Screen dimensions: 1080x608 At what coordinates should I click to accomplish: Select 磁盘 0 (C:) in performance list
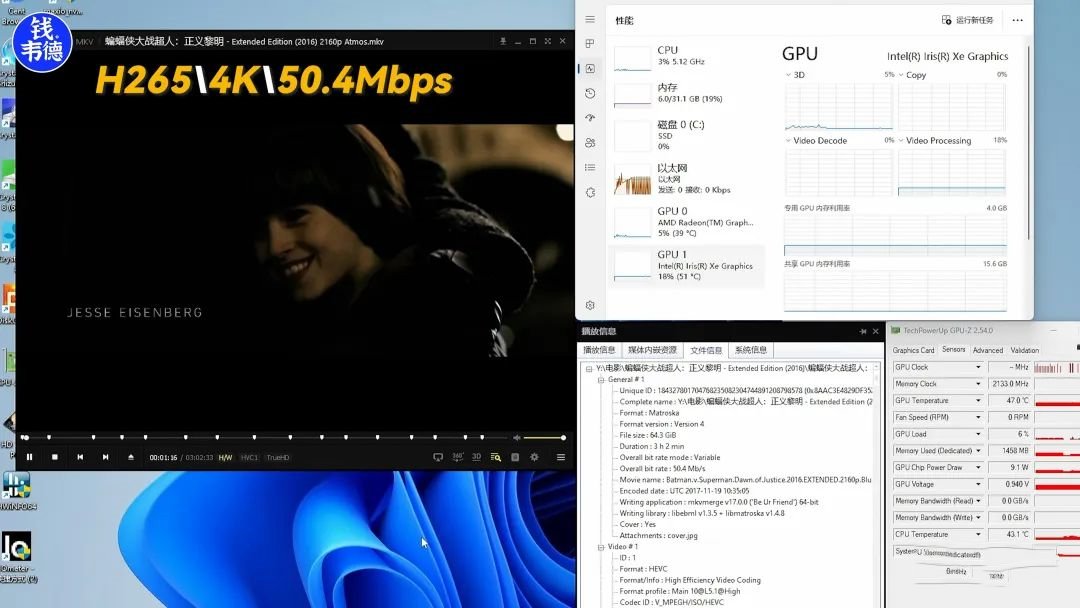click(x=687, y=135)
